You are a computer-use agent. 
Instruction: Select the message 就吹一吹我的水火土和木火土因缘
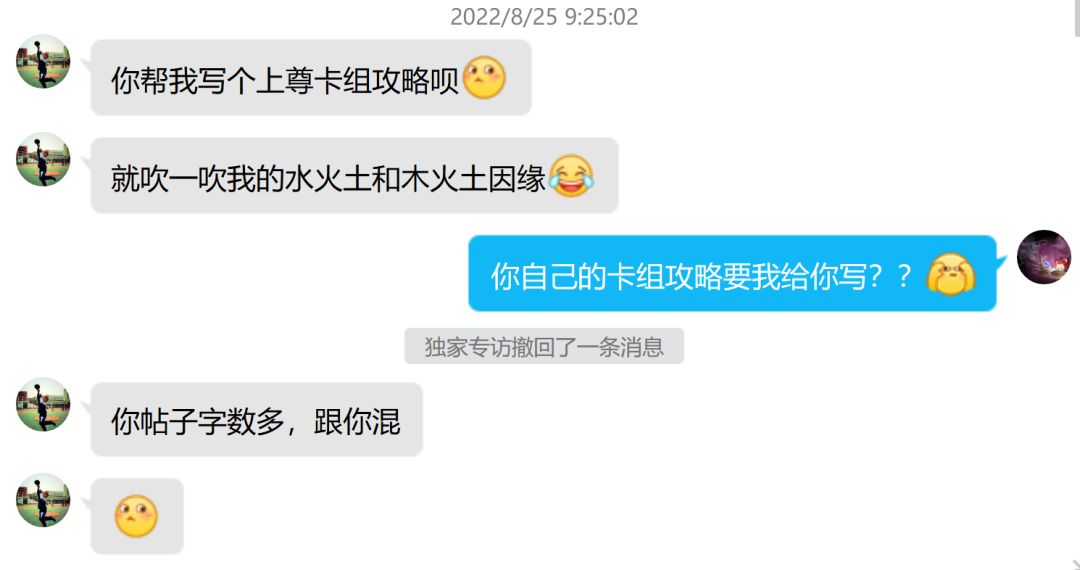pos(355,176)
